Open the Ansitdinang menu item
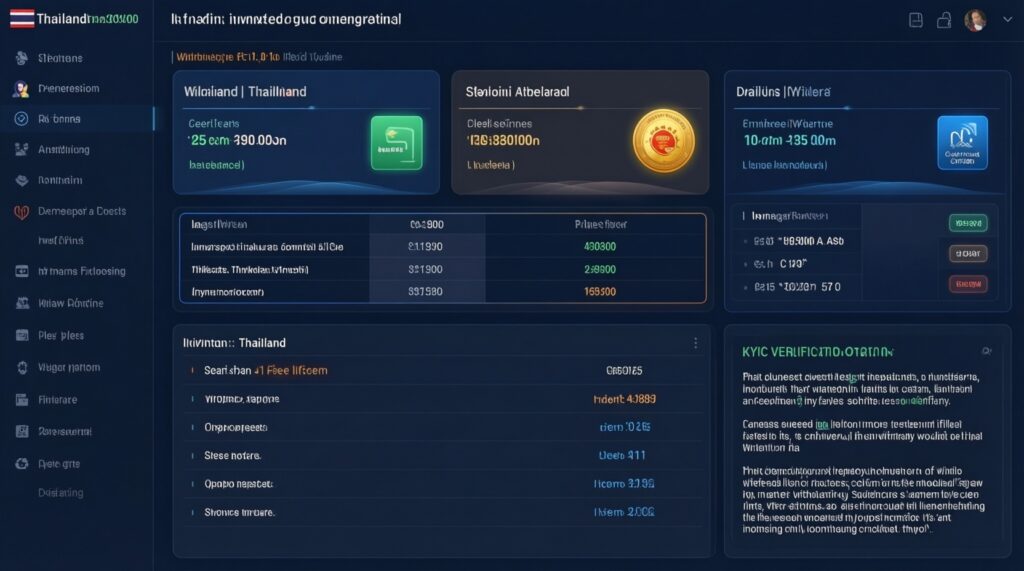 pos(63,150)
